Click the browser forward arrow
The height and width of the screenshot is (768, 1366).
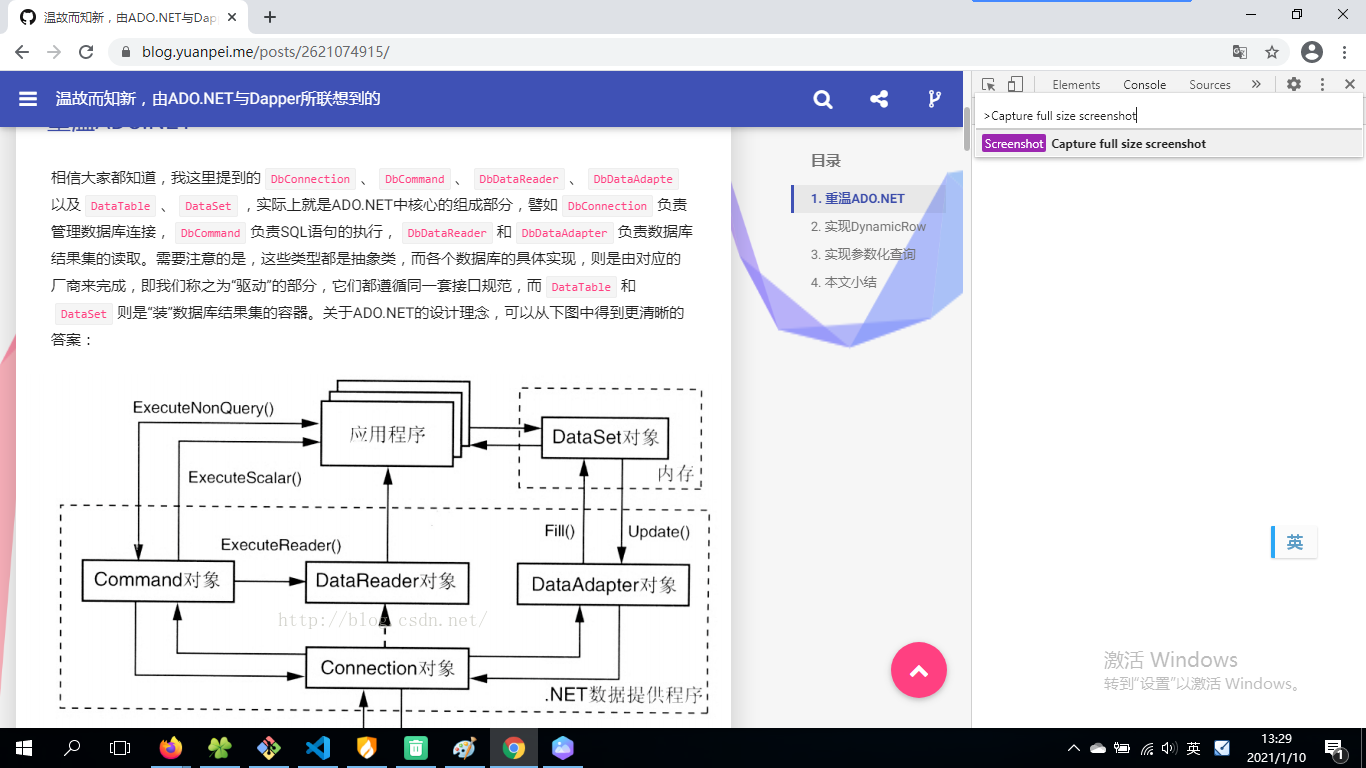tap(54, 52)
